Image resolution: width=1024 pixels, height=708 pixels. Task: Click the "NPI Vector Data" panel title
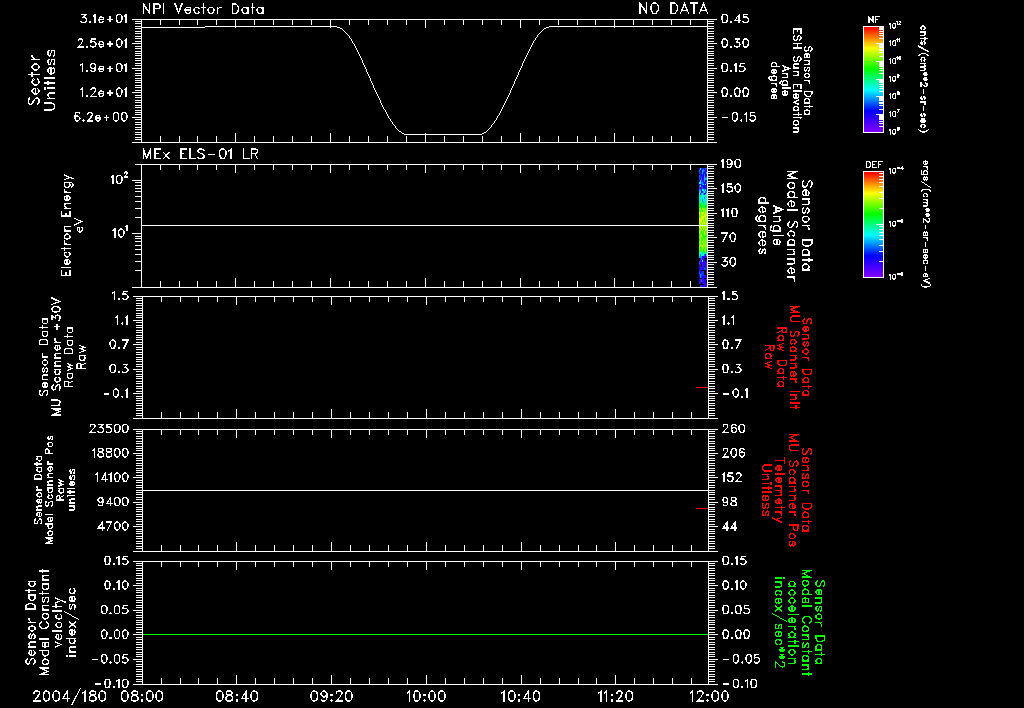(203, 9)
